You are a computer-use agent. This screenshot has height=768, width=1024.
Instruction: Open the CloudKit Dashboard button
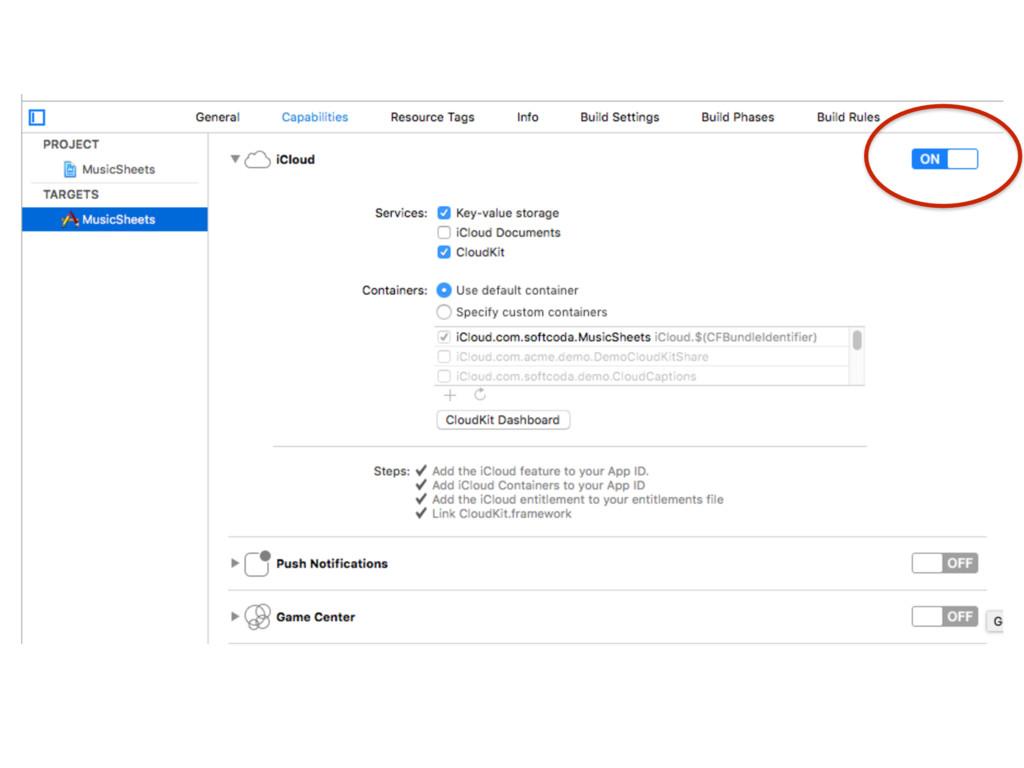503,420
